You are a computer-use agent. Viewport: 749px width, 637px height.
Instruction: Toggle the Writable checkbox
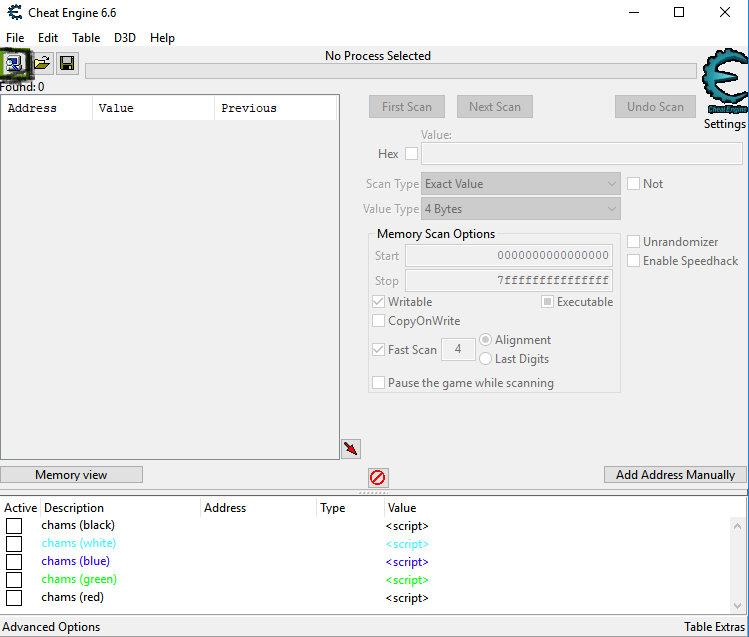378,302
